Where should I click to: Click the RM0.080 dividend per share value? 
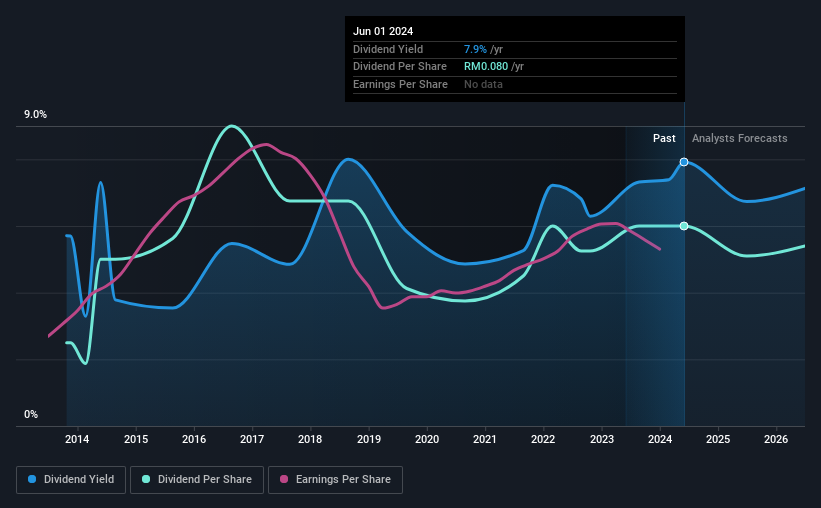(x=486, y=67)
